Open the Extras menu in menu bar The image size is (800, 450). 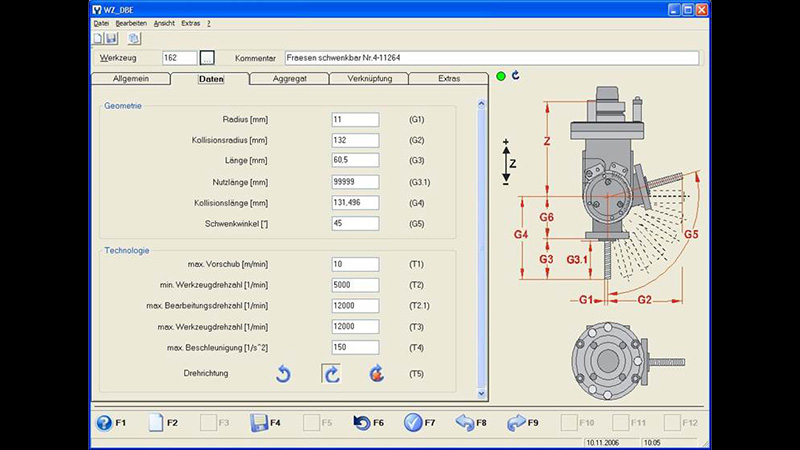coord(190,23)
